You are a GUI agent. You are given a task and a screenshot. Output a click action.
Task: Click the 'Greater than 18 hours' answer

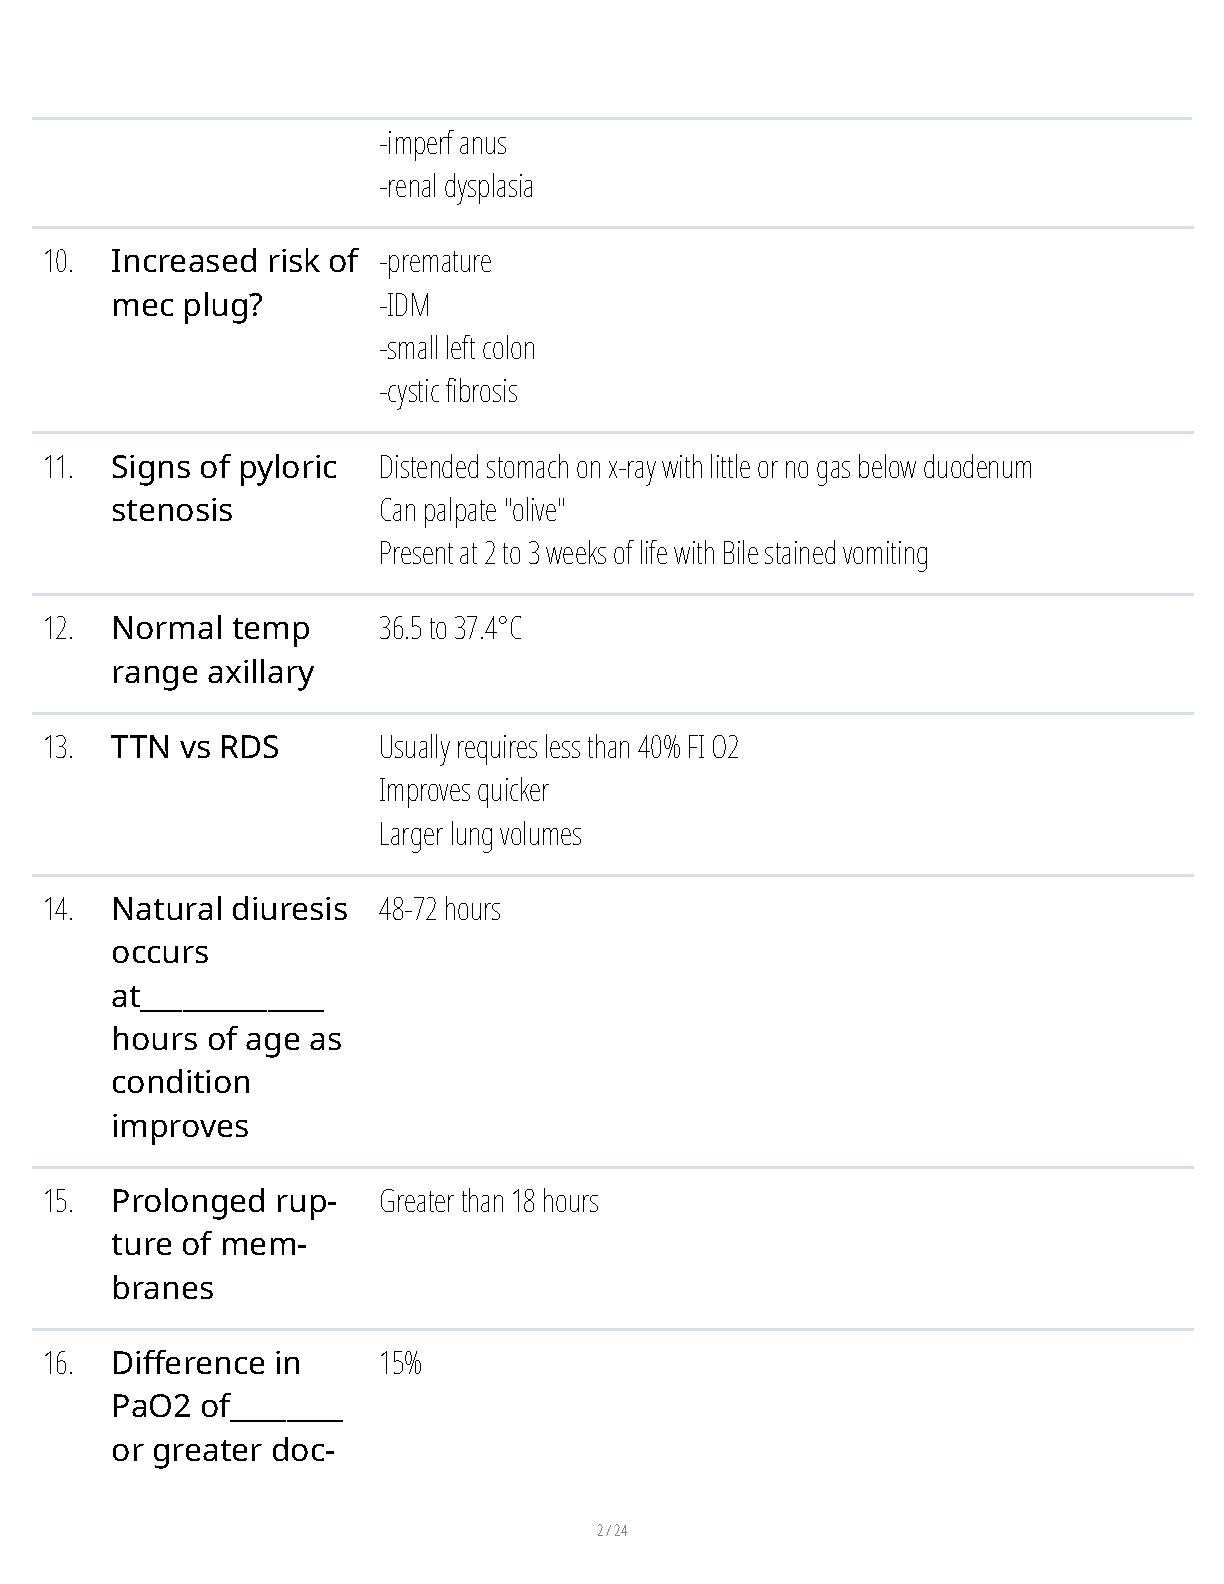point(488,1201)
